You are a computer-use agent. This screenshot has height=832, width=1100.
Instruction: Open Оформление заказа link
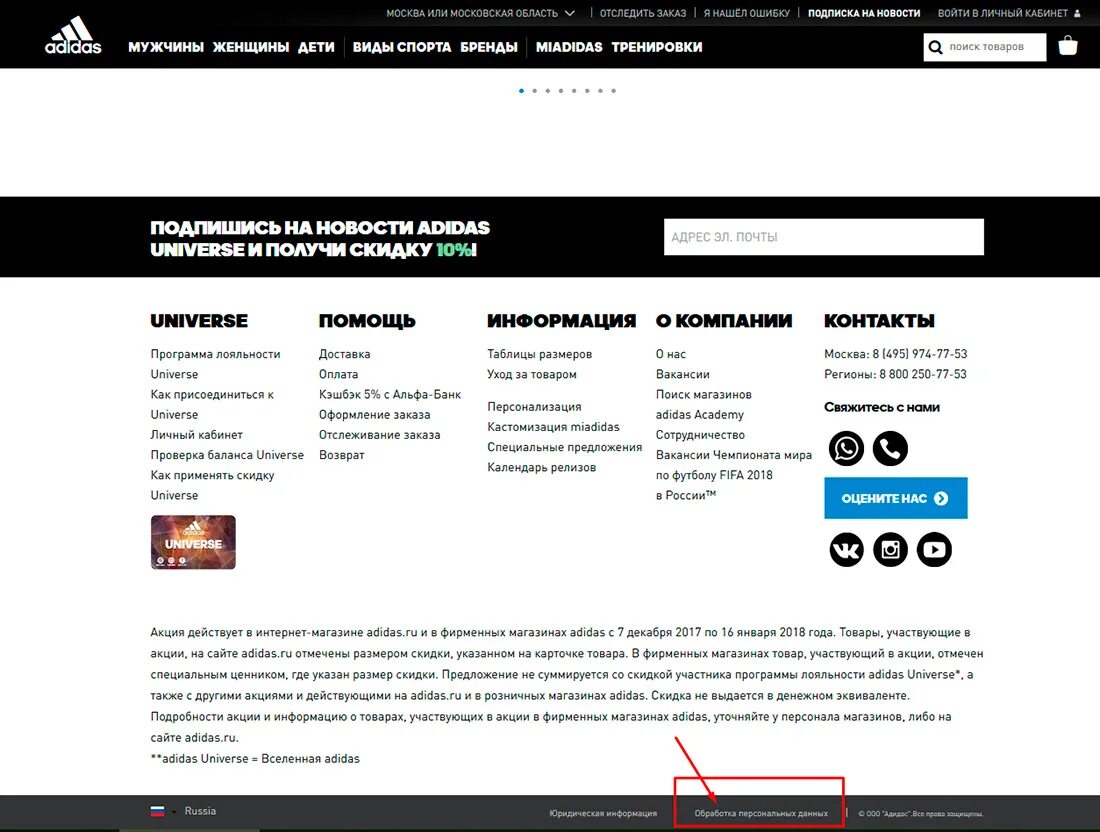click(x=375, y=415)
